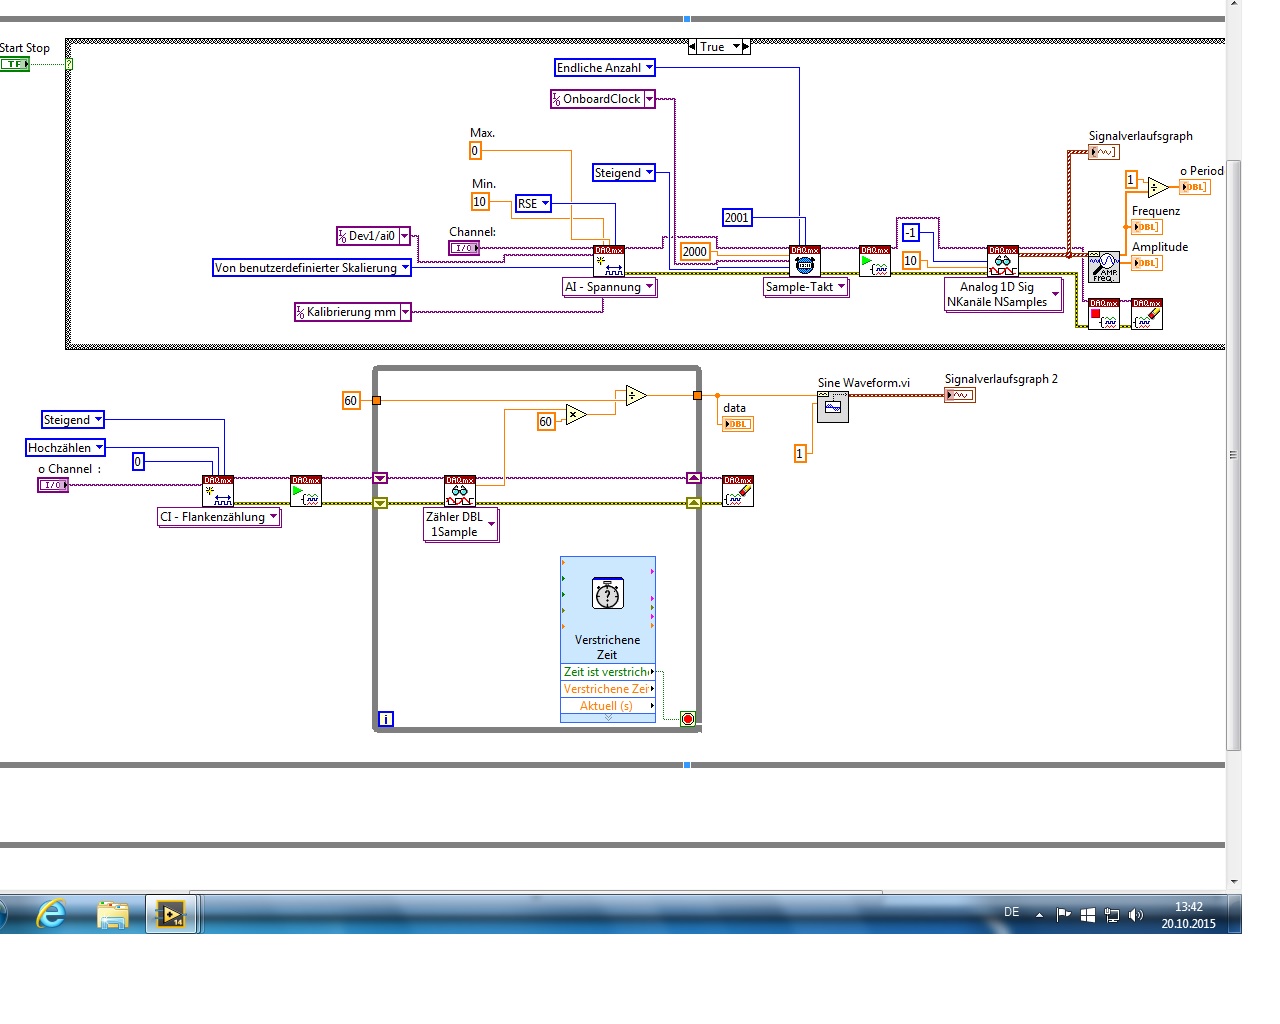1280x1024 pixels.
Task: Click the data DBL indicator terminal
Action: pyautogui.click(x=737, y=424)
